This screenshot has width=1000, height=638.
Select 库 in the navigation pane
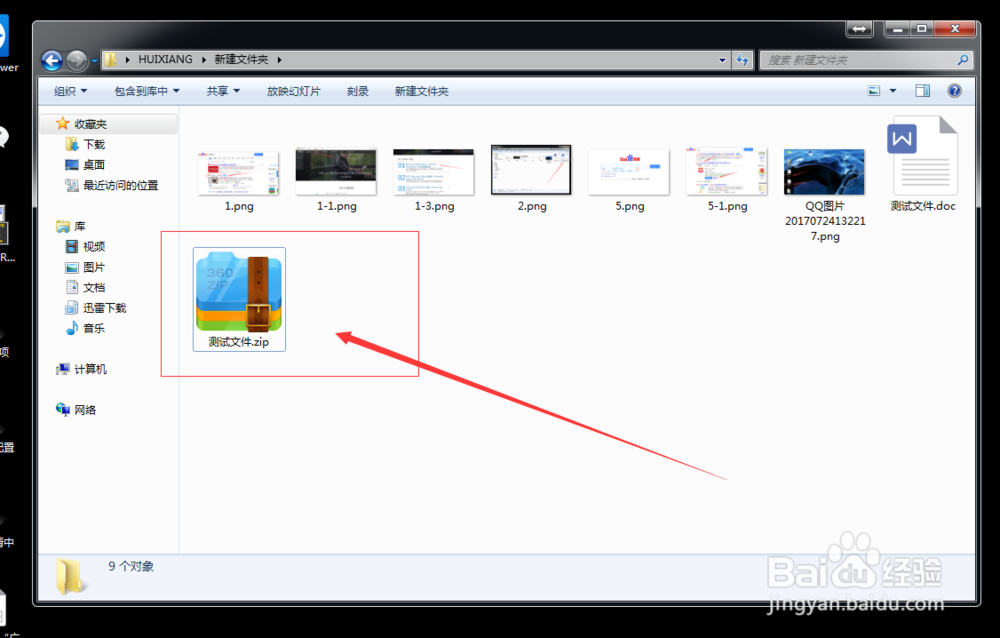click(x=79, y=226)
